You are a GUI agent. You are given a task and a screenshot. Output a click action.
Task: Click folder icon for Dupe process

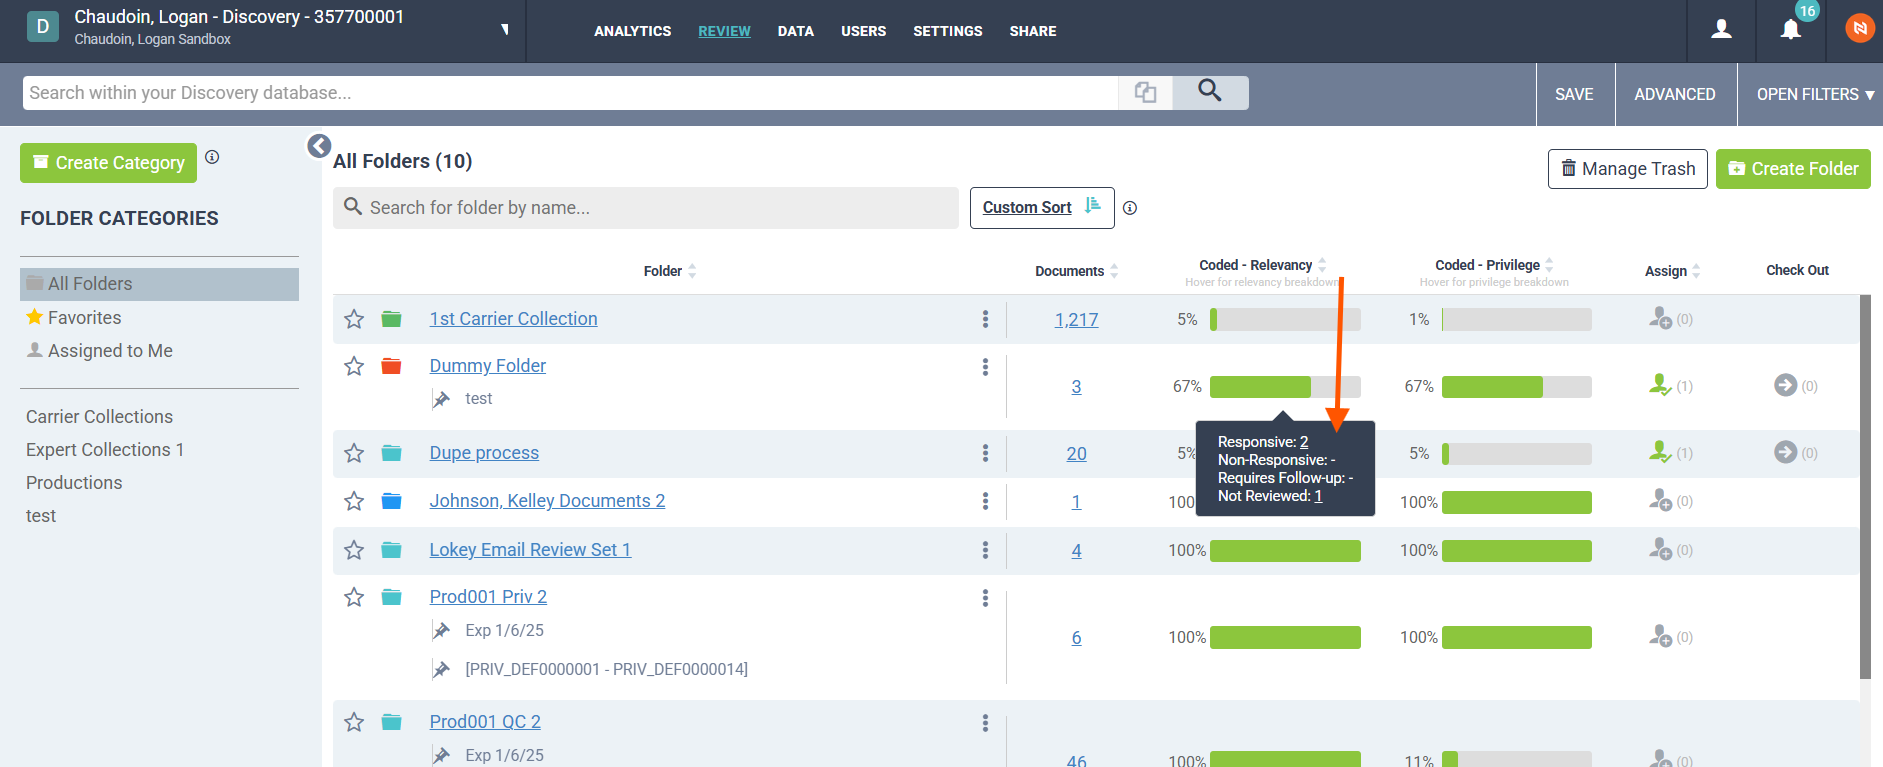click(x=391, y=453)
